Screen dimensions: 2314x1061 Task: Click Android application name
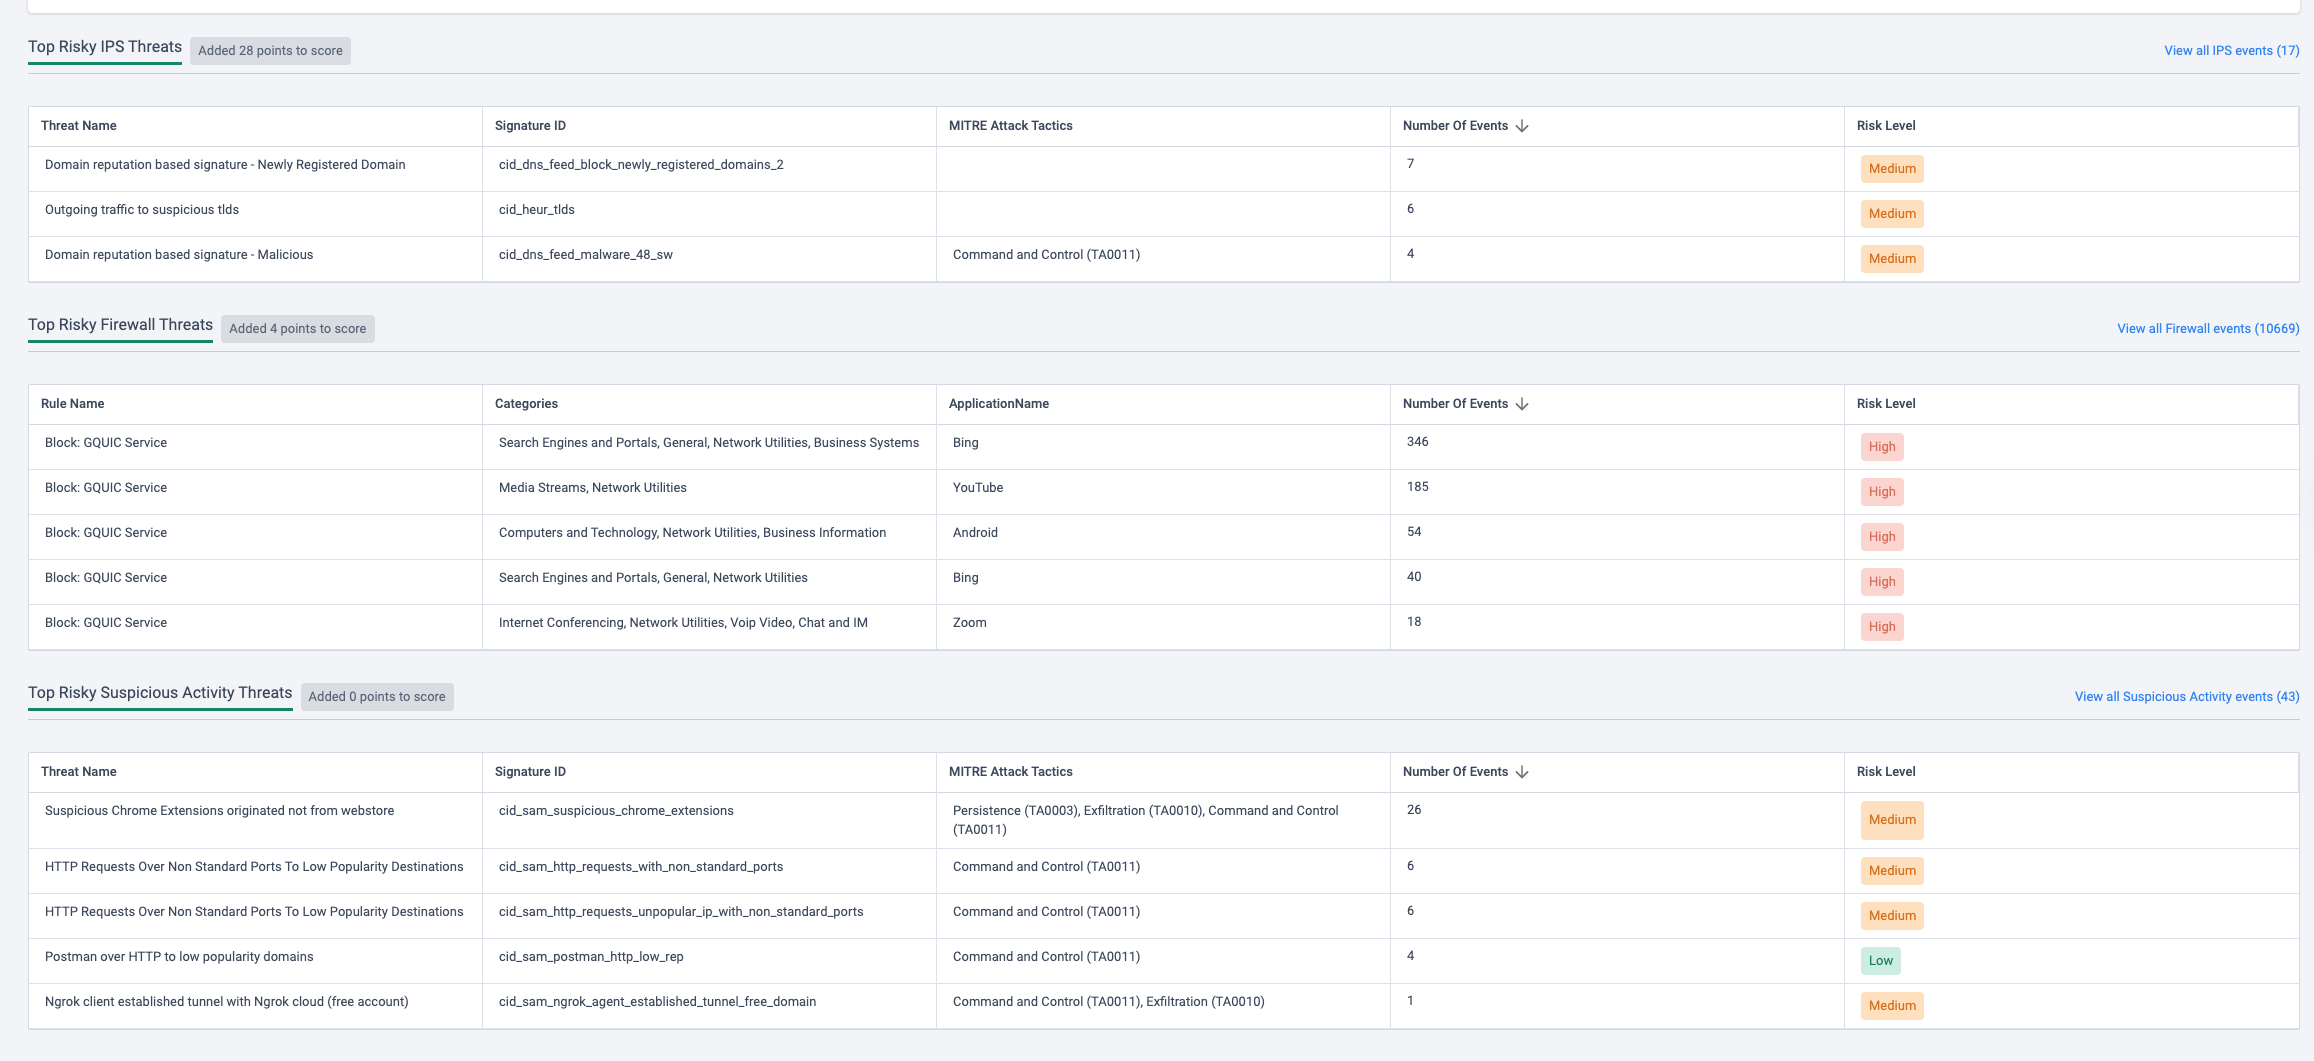[975, 533]
